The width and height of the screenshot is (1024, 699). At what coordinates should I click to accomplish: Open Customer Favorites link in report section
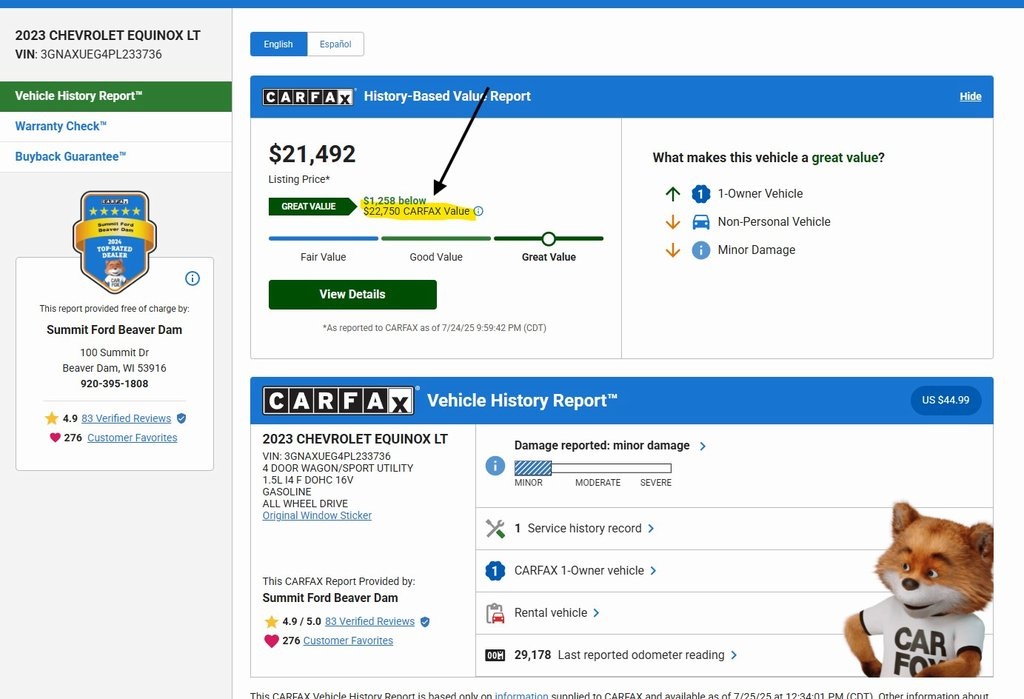pyautogui.click(x=348, y=641)
